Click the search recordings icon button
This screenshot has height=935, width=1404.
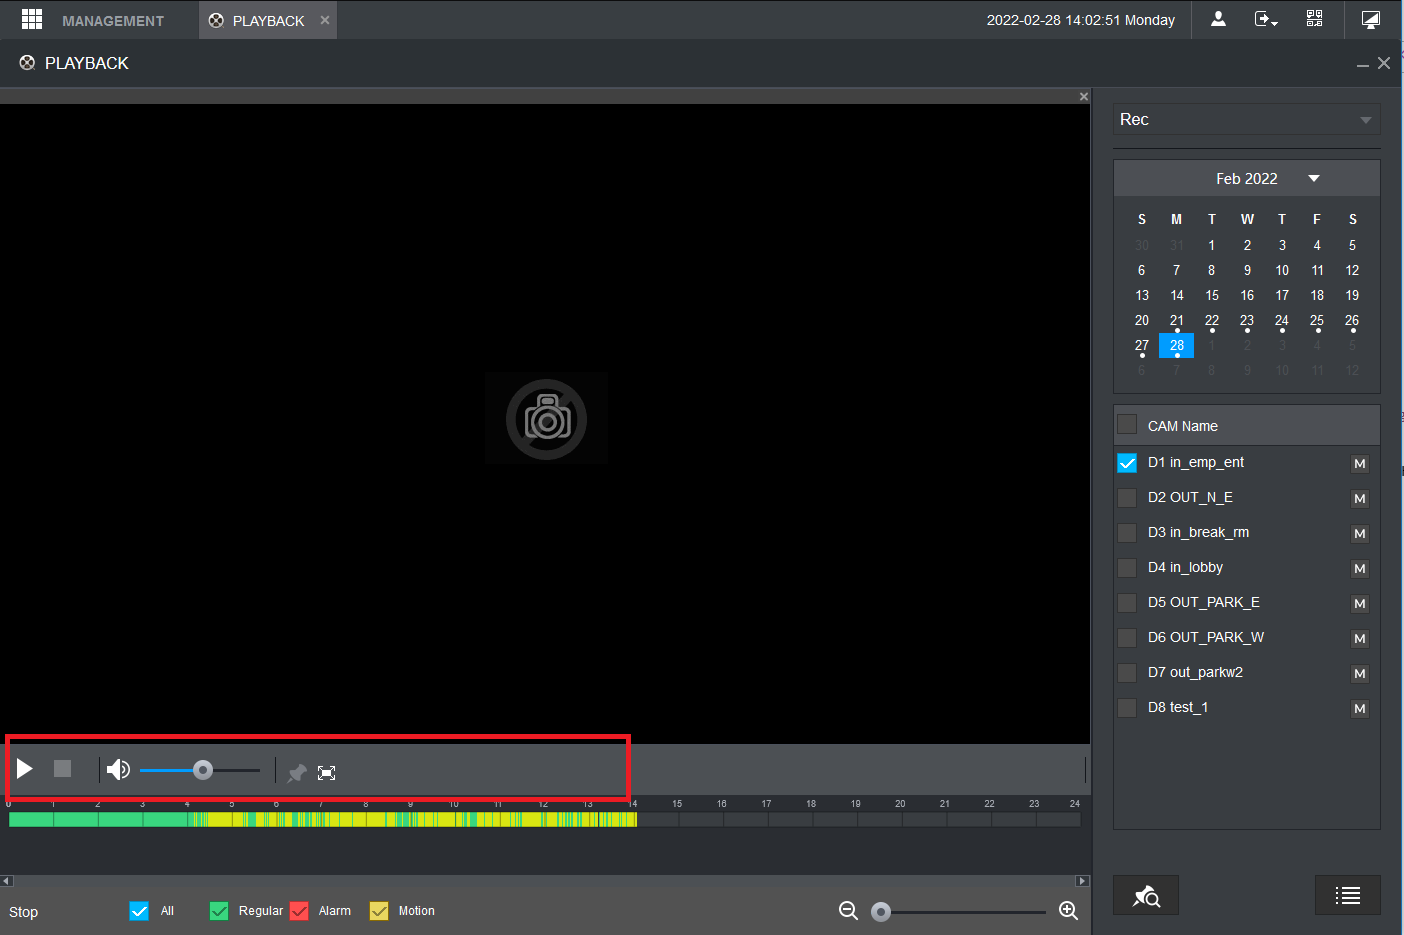(1146, 895)
